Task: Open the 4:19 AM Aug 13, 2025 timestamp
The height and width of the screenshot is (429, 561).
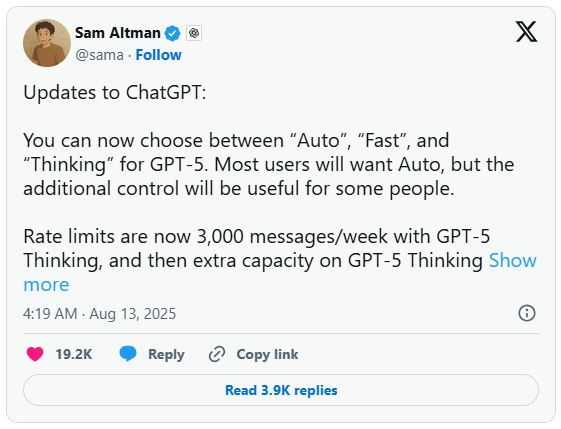Action: pos(99,314)
